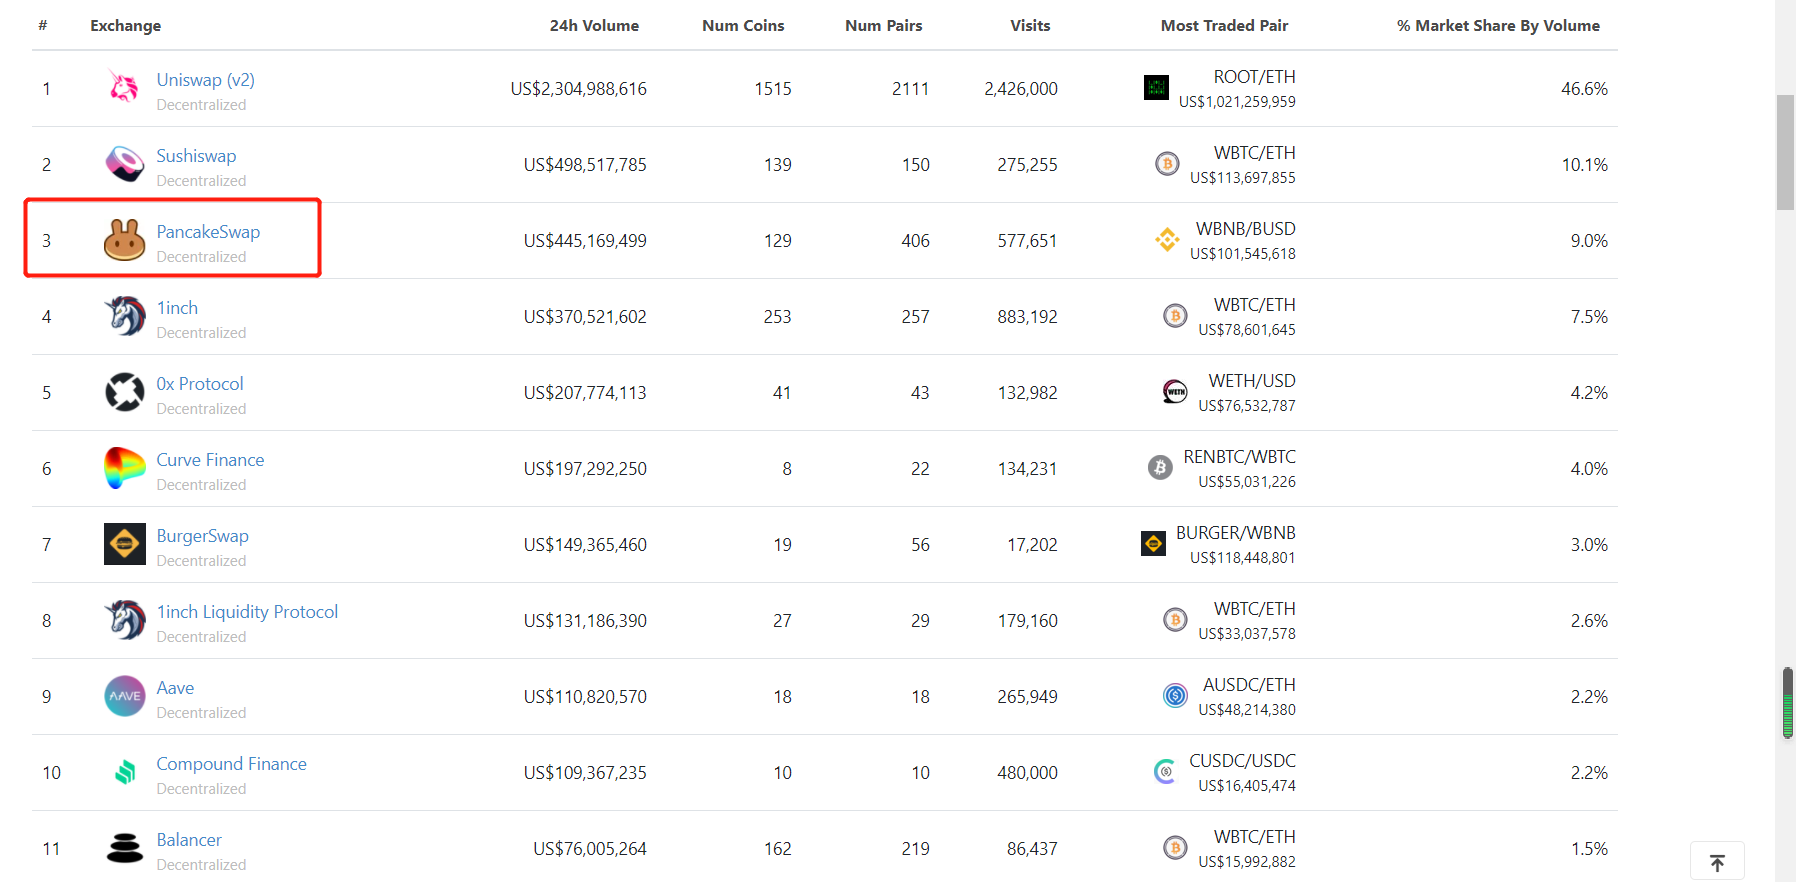Click the Aave round logo icon
Viewport: 1796px width, 882px height.
tap(124, 696)
